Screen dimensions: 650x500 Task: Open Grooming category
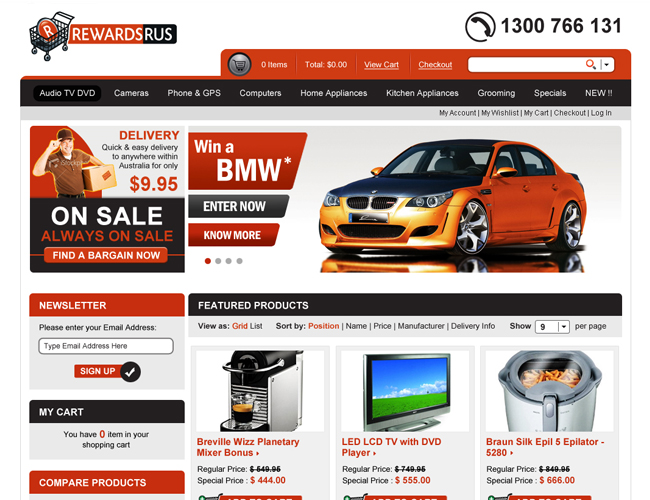(x=496, y=93)
